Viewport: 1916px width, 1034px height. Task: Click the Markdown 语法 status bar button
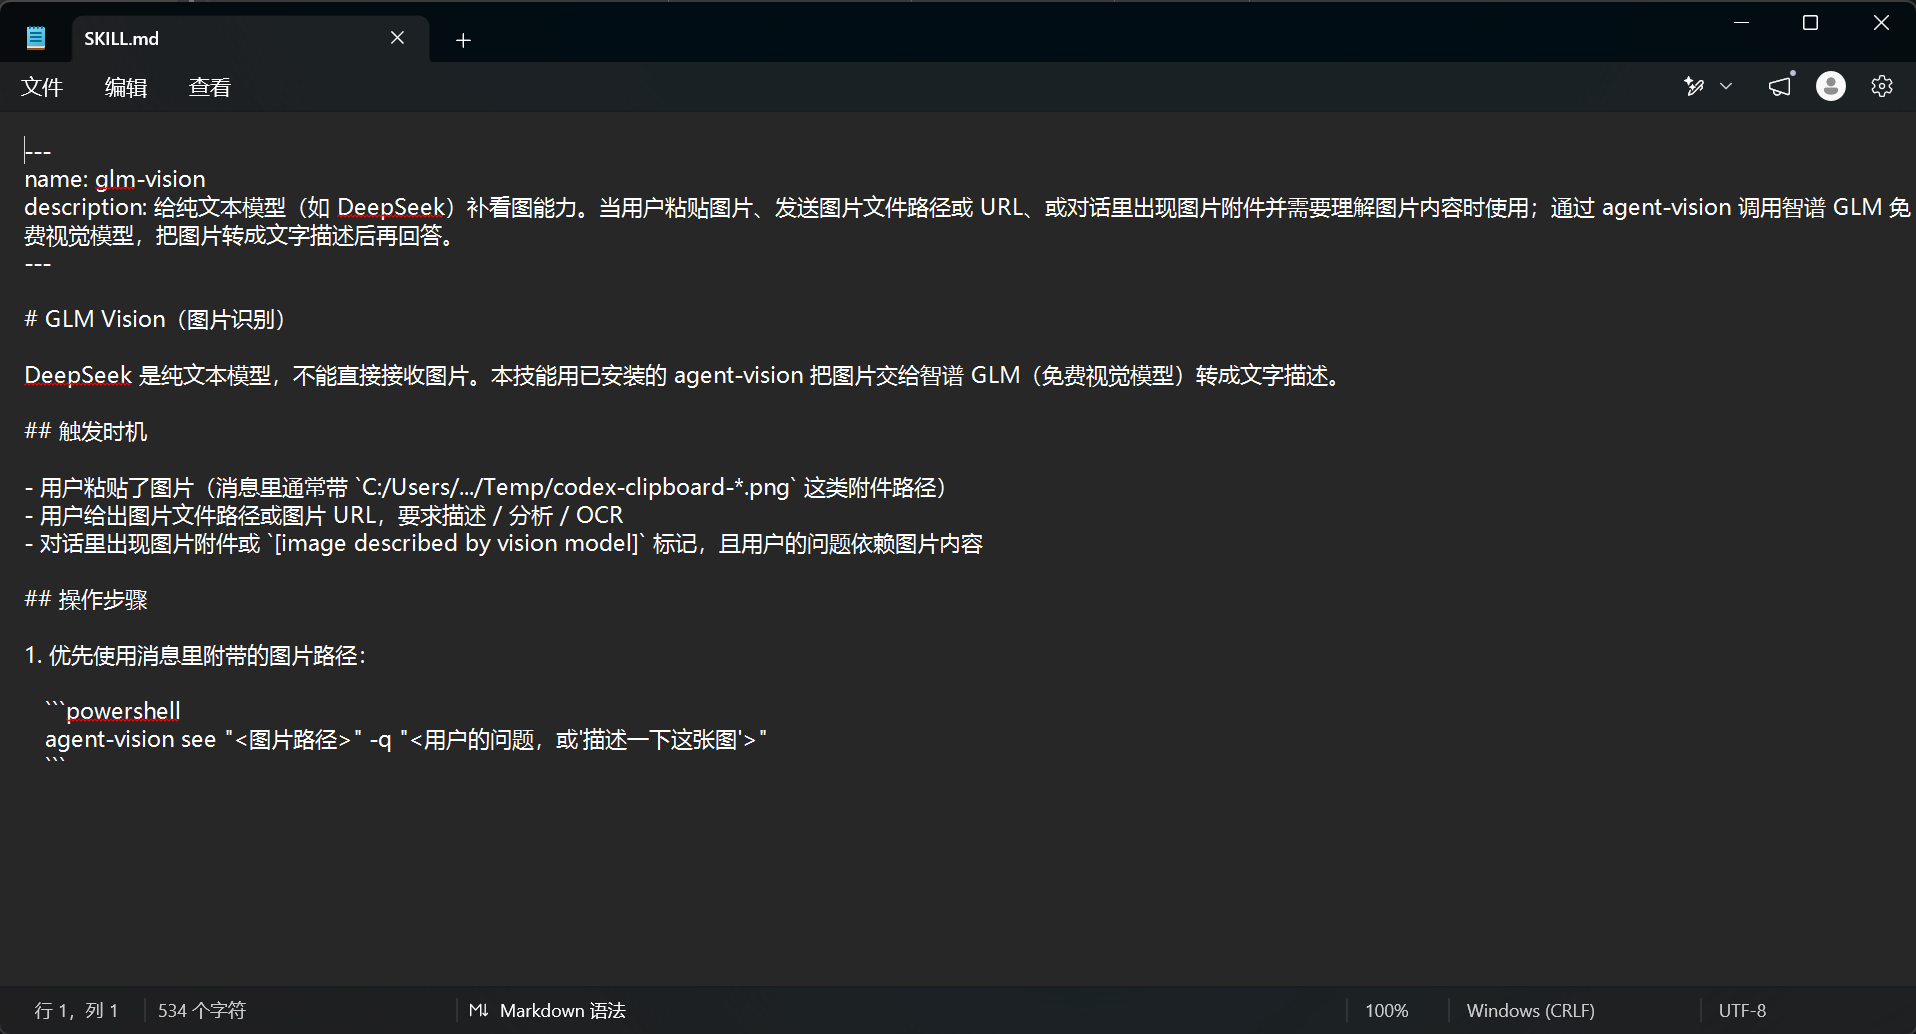click(x=548, y=1011)
